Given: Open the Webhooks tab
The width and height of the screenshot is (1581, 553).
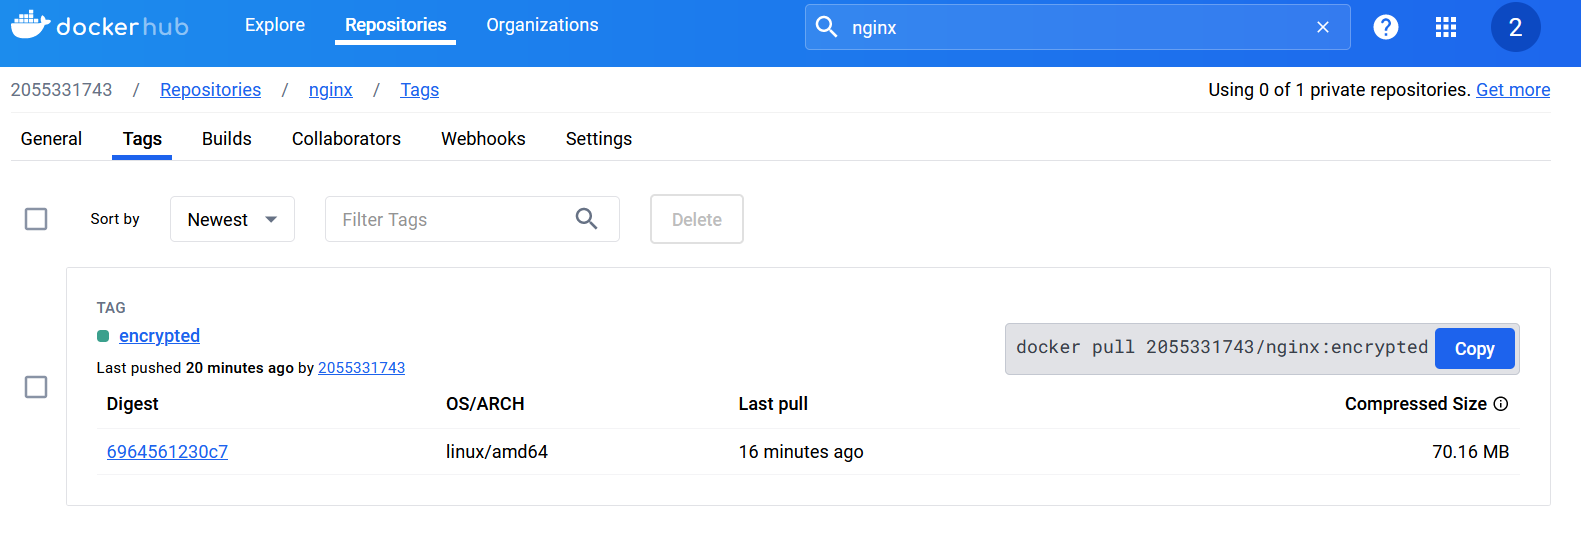Looking at the screenshot, I should [x=483, y=139].
